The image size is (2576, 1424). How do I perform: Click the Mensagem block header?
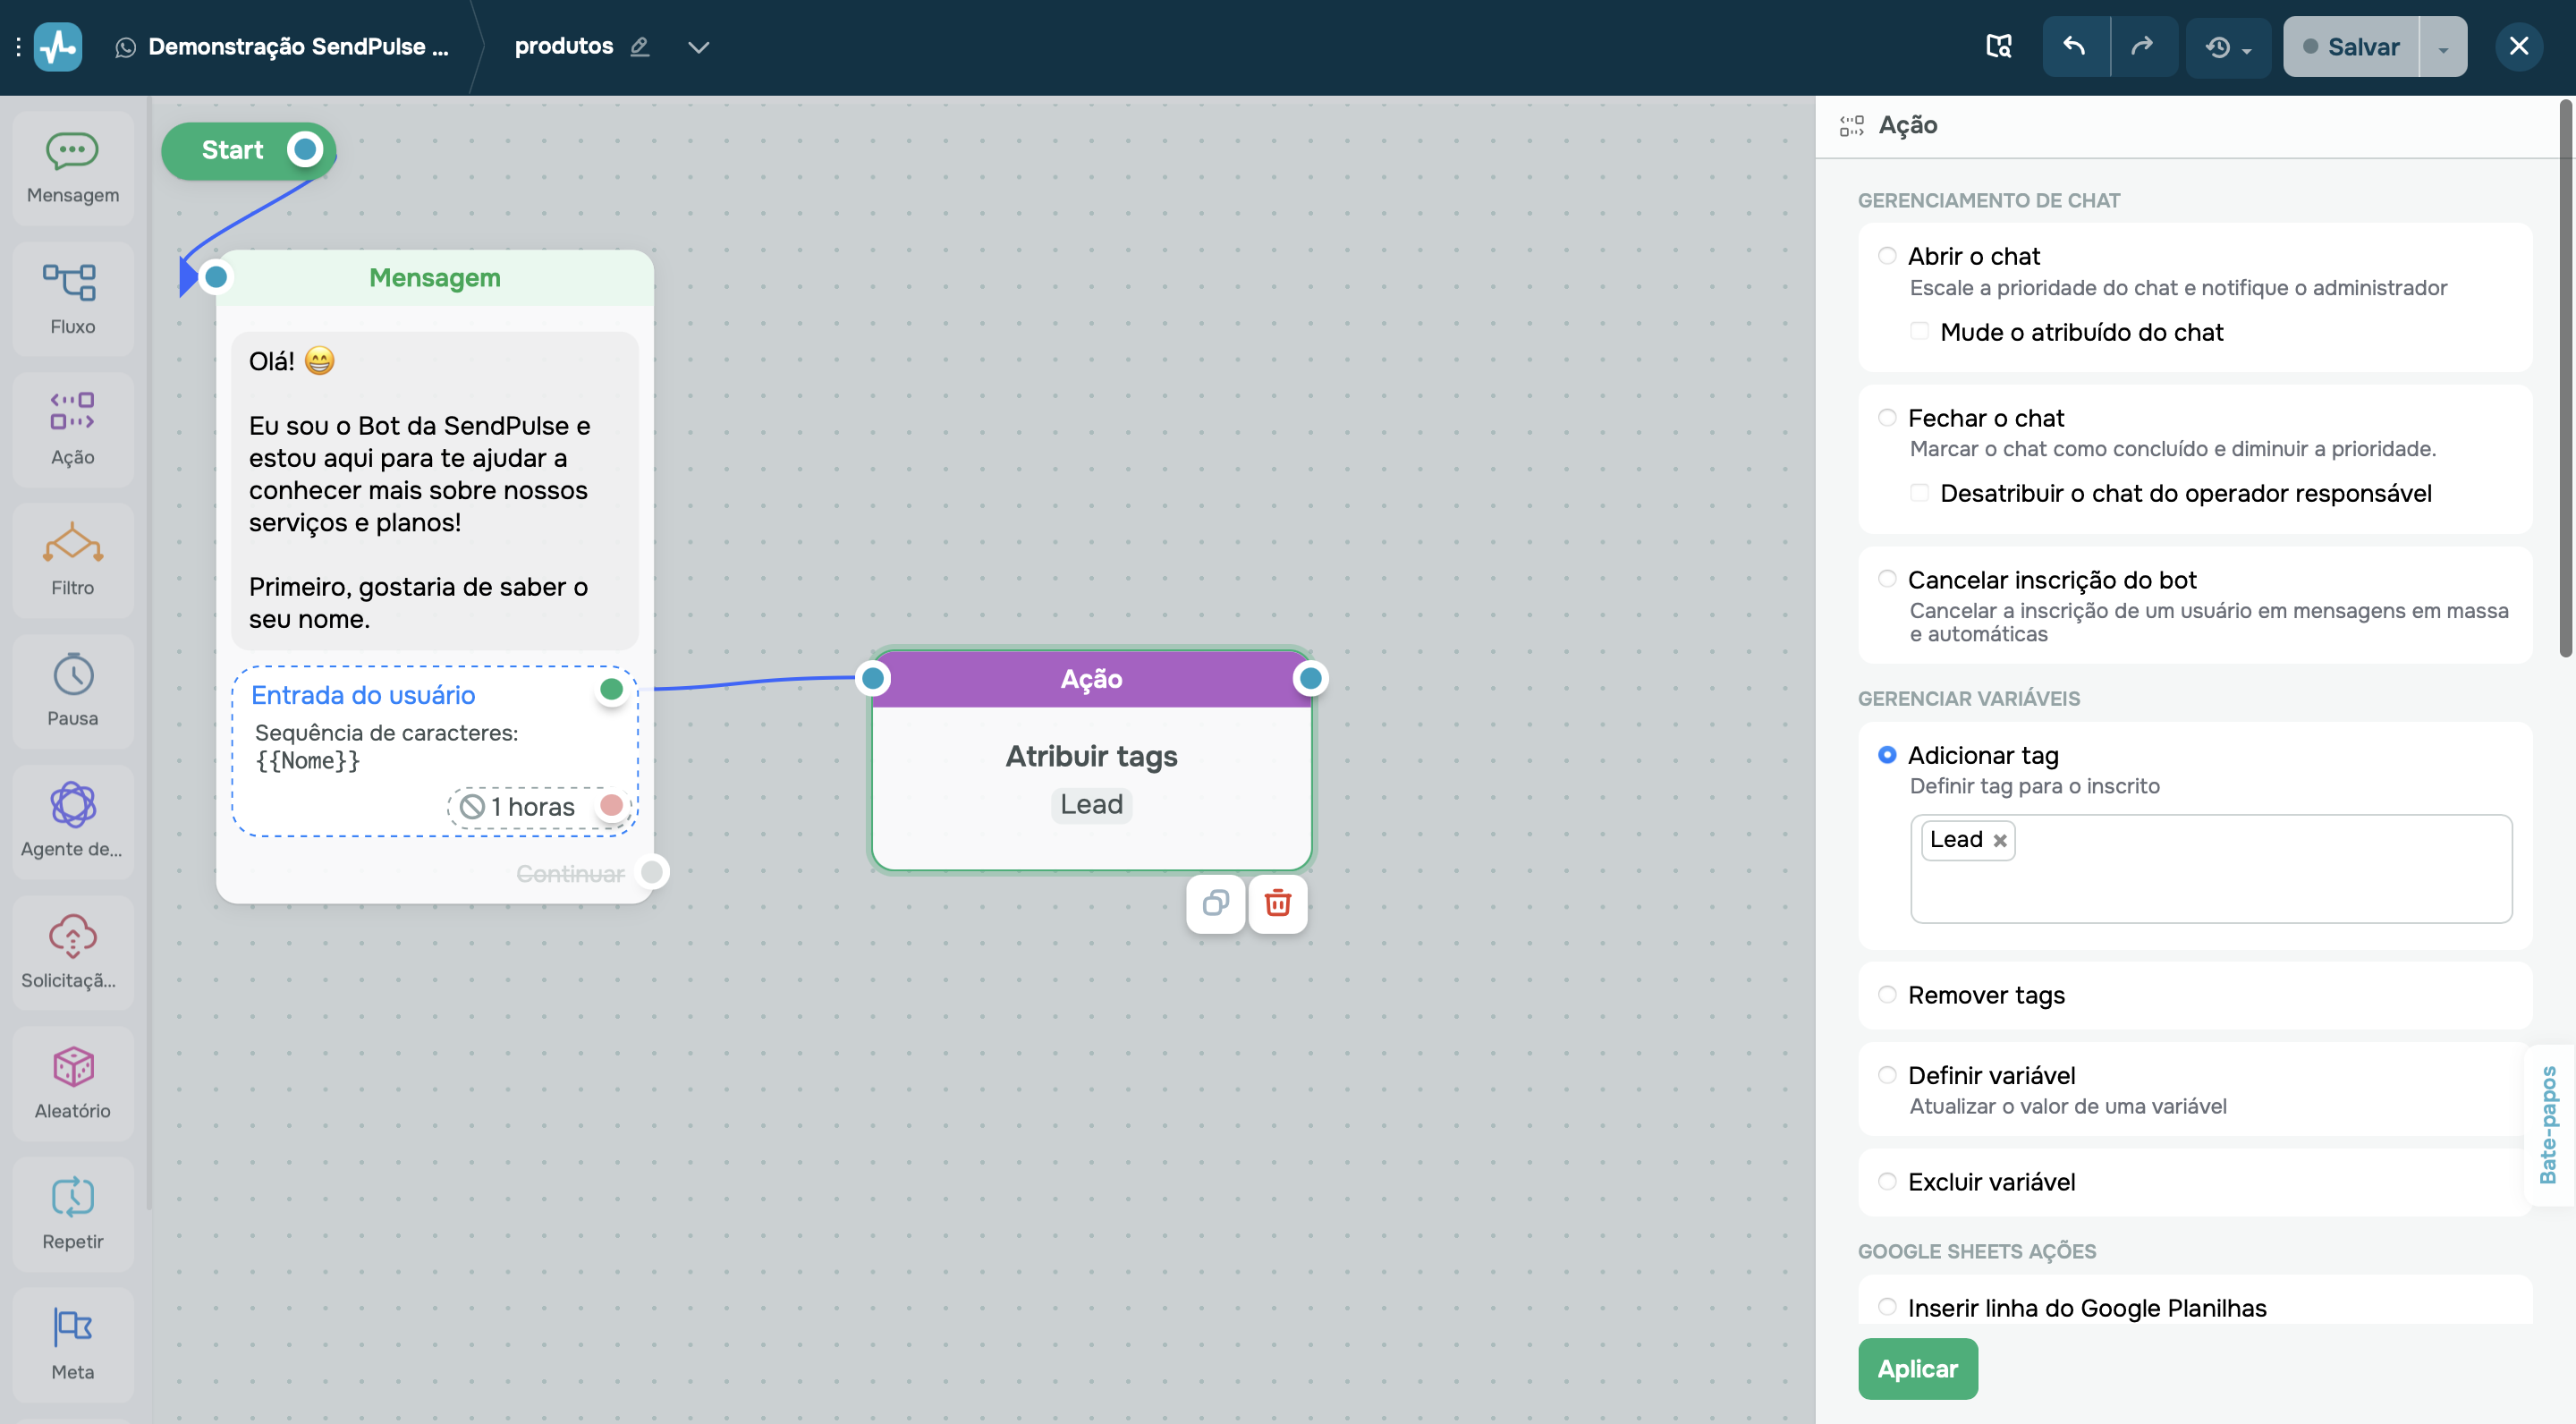point(435,278)
